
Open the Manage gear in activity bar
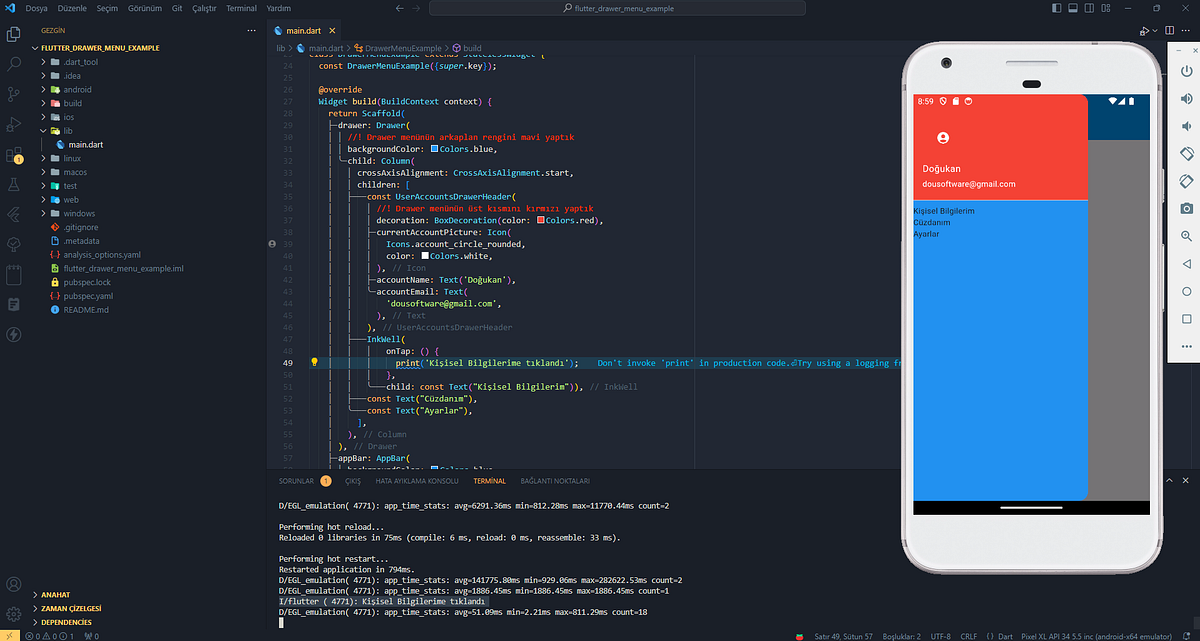pos(14,613)
